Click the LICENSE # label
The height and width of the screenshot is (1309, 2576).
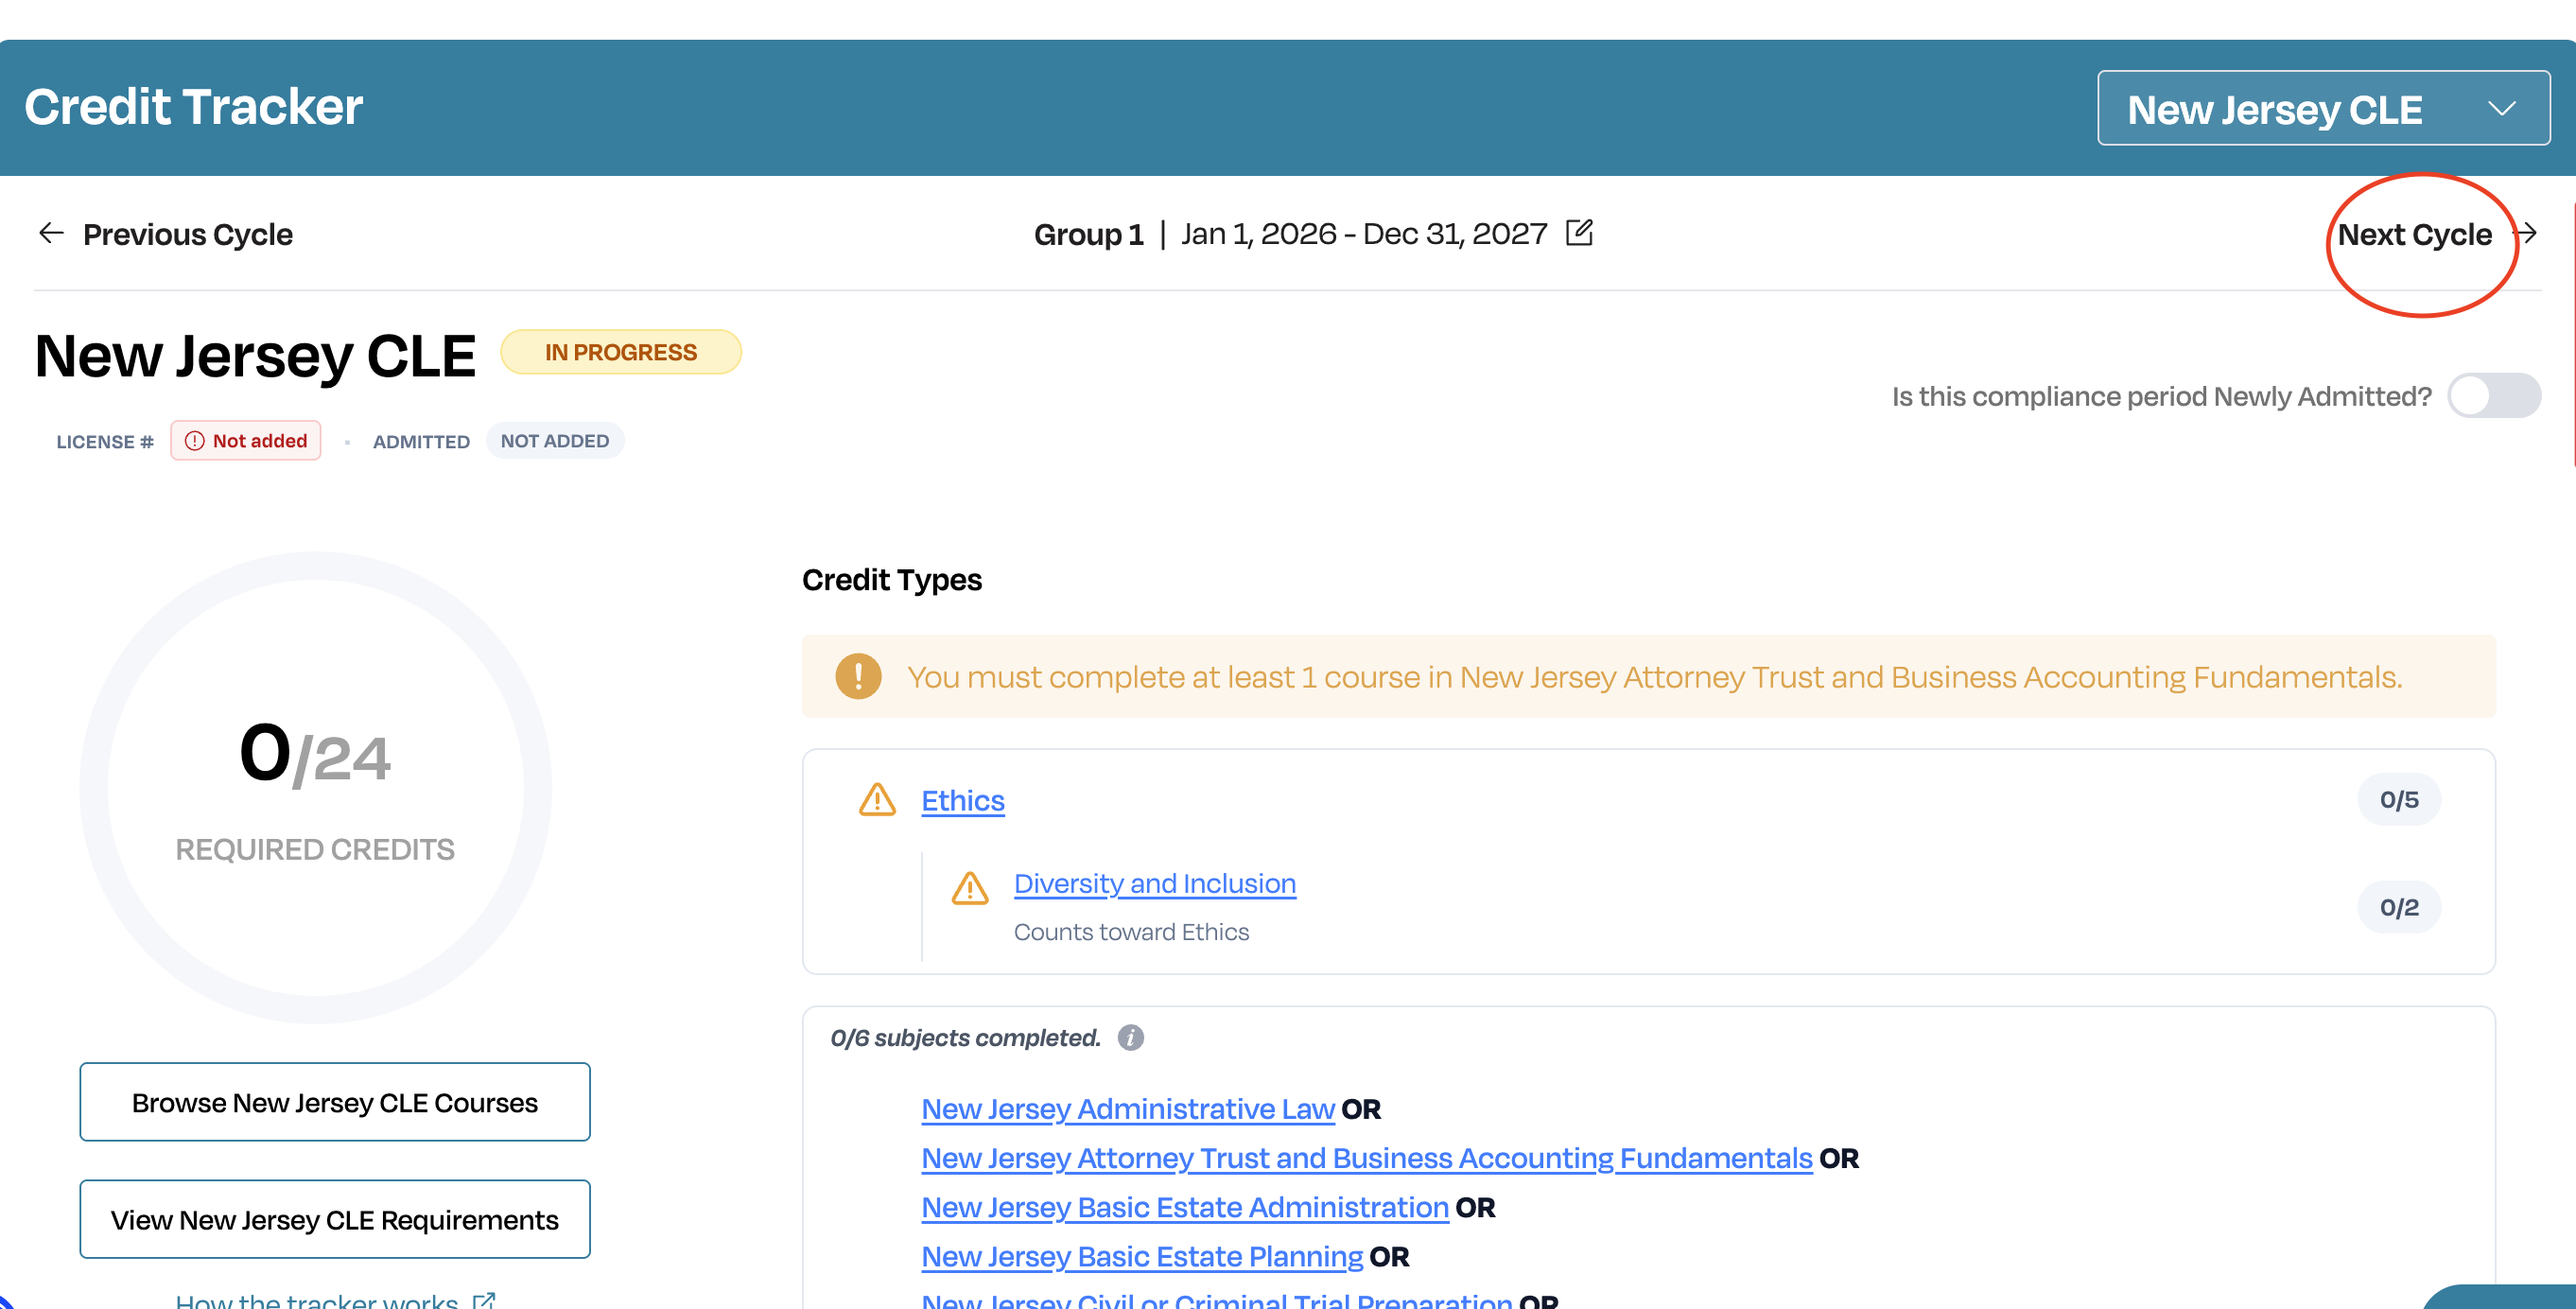(x=105, y=442)
